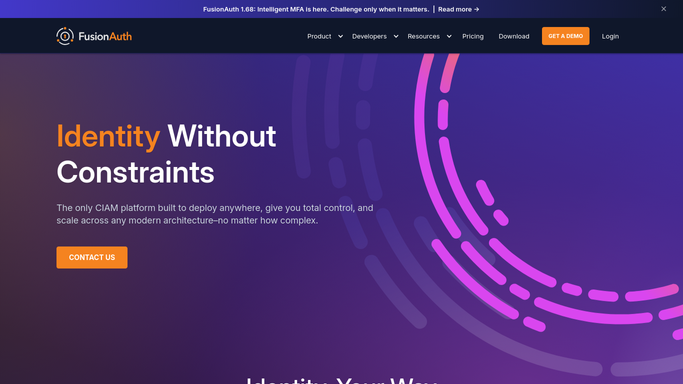Click the CIAM platform description paragraph
Viewport: 683px width, 384px height.
215,214
